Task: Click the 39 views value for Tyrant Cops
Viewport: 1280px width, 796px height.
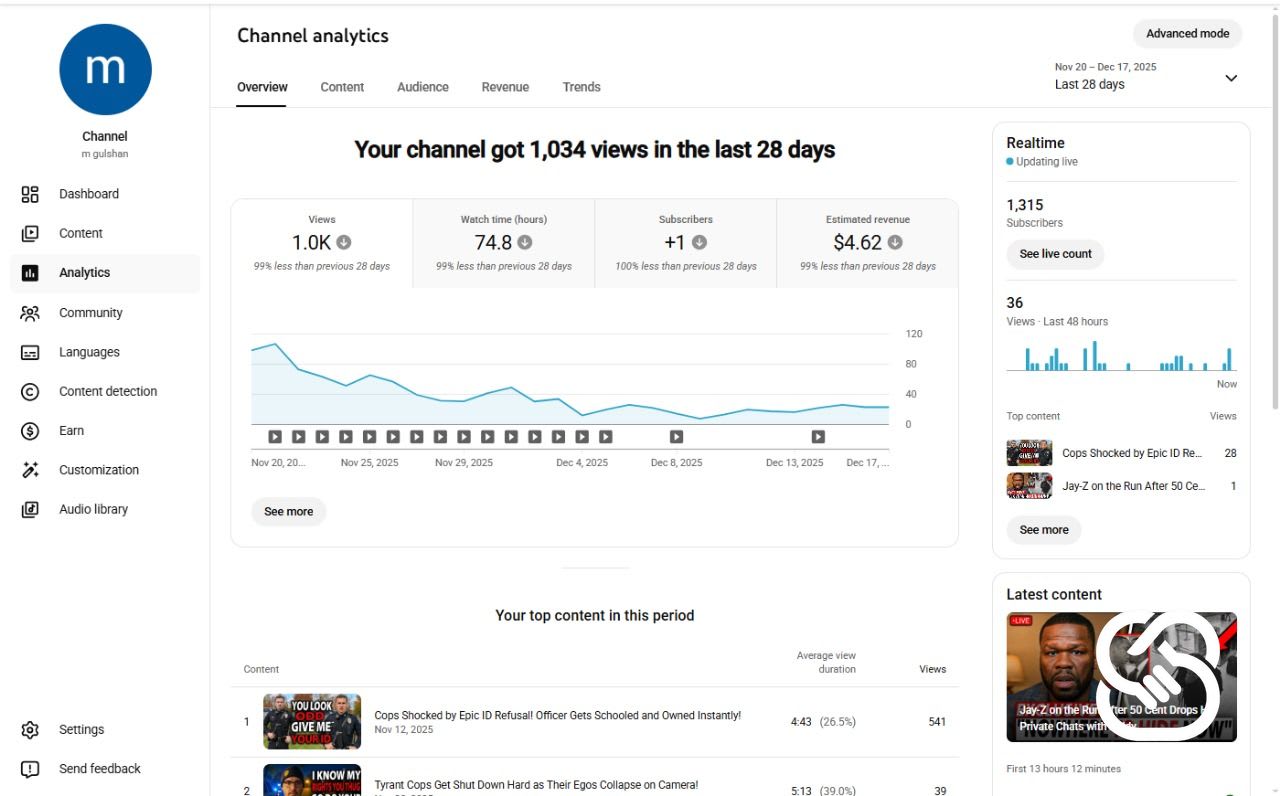Action: [x=940, y=791]
